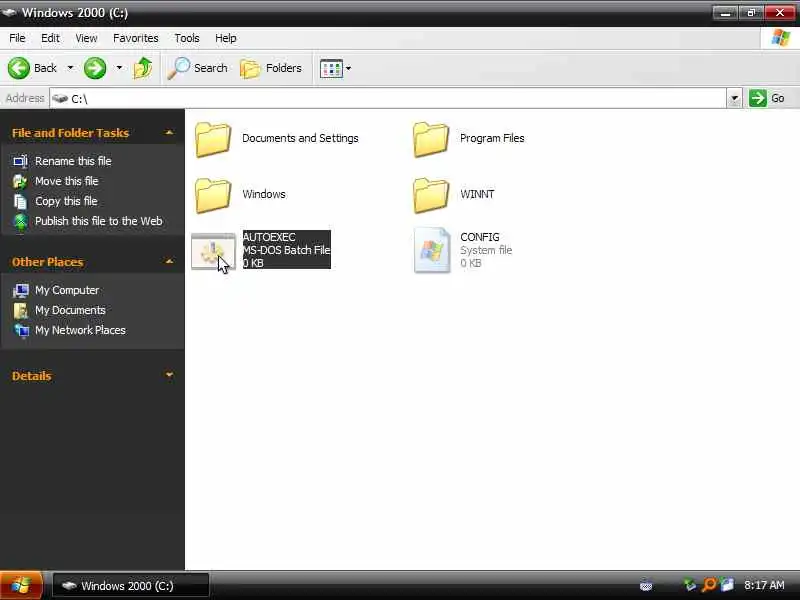800x600 pixels.
Task: Expand the Address bar dropdown
Action: (734, 98)
